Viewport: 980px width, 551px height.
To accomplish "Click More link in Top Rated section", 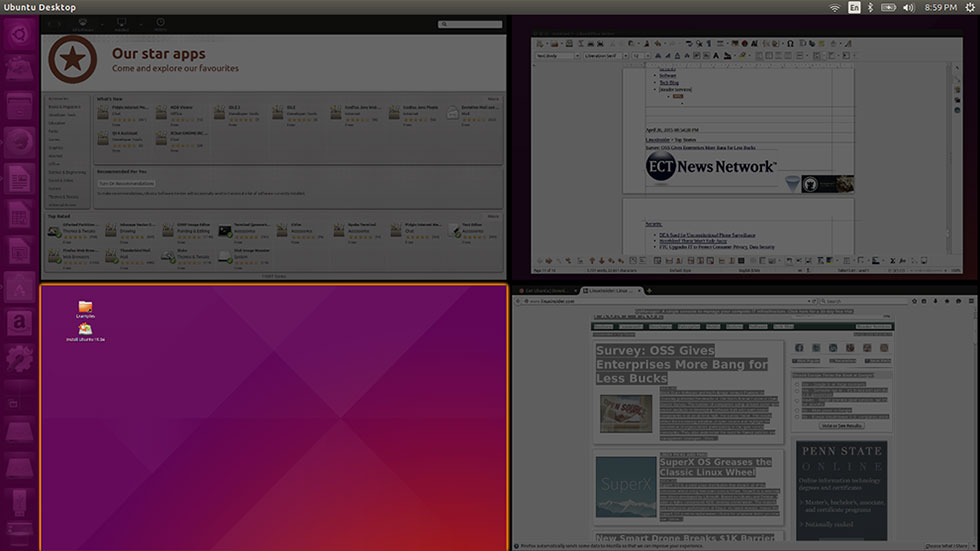I will (493, 216).
